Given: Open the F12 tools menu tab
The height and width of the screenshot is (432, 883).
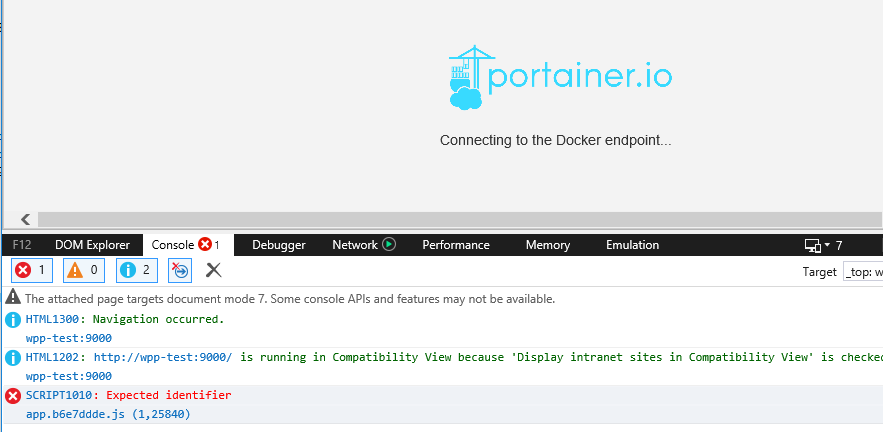Looking at the screenshot, I should pyautogui.click(x=21, y=245).
